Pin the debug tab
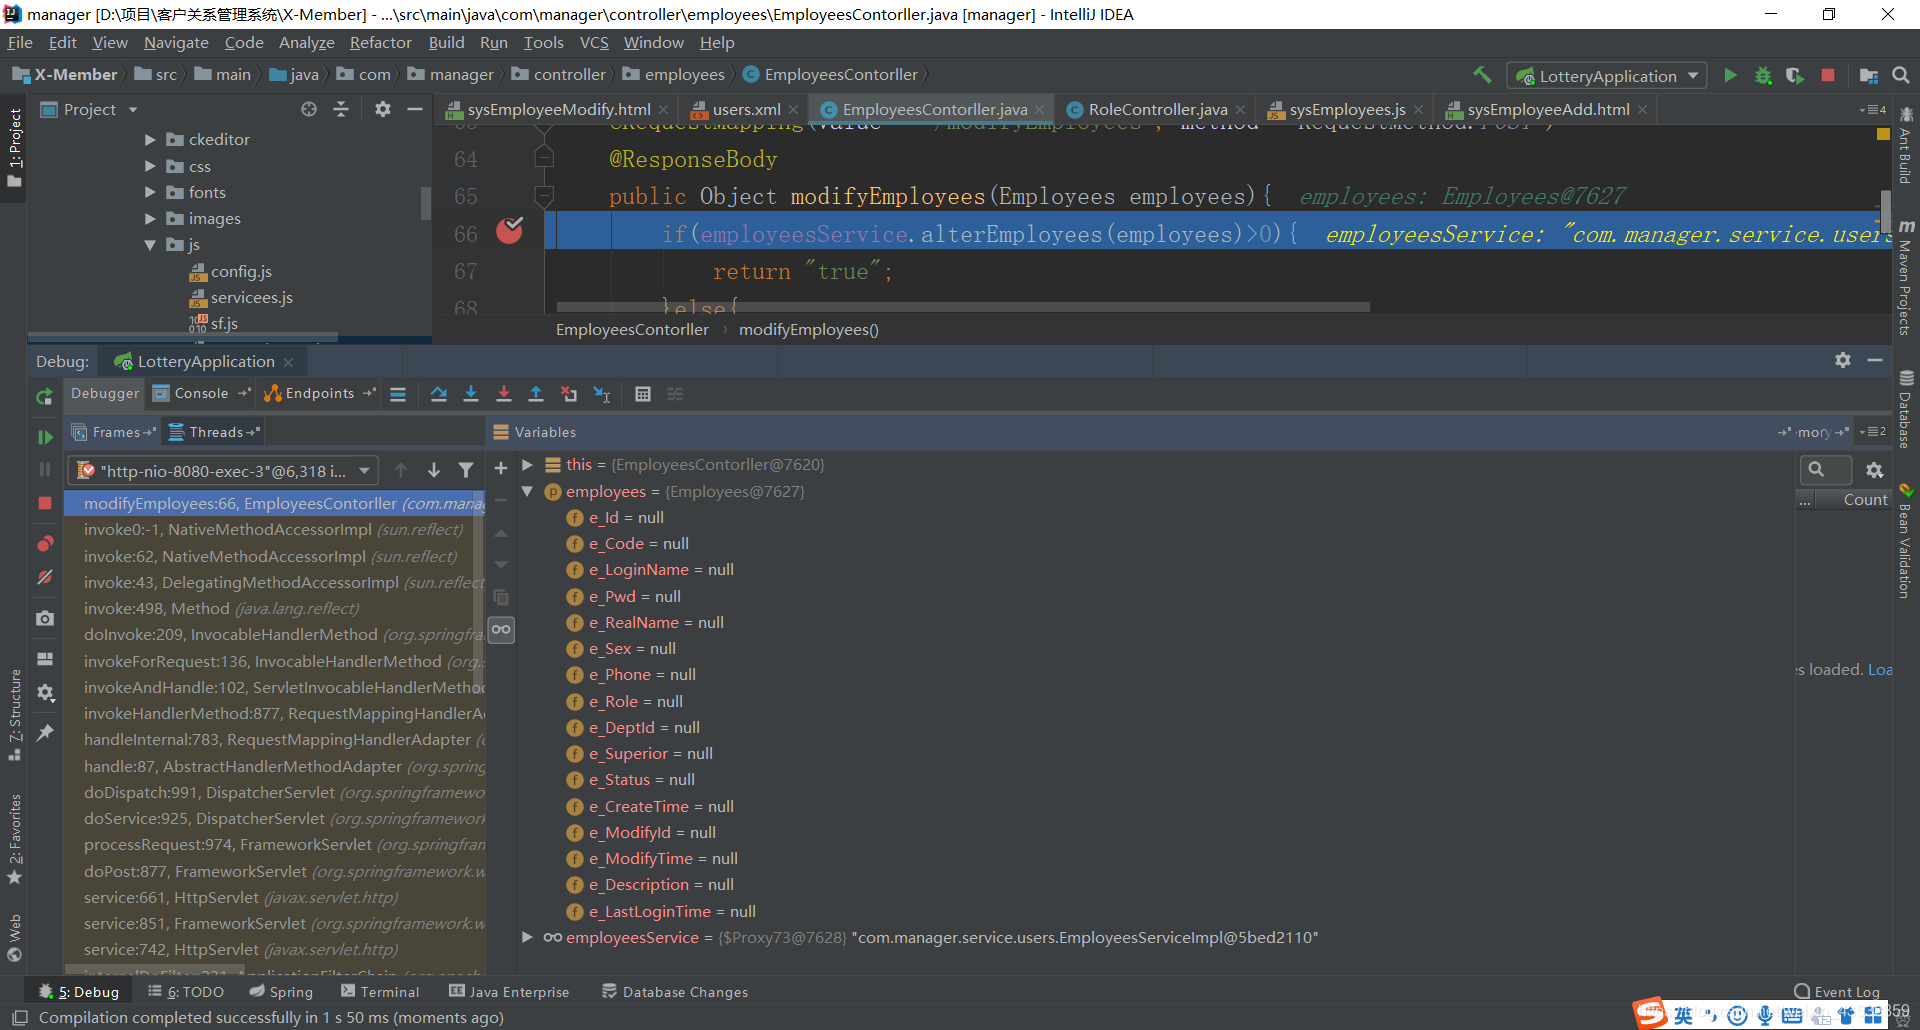The image size is (1920, 1030). [45, 733]
